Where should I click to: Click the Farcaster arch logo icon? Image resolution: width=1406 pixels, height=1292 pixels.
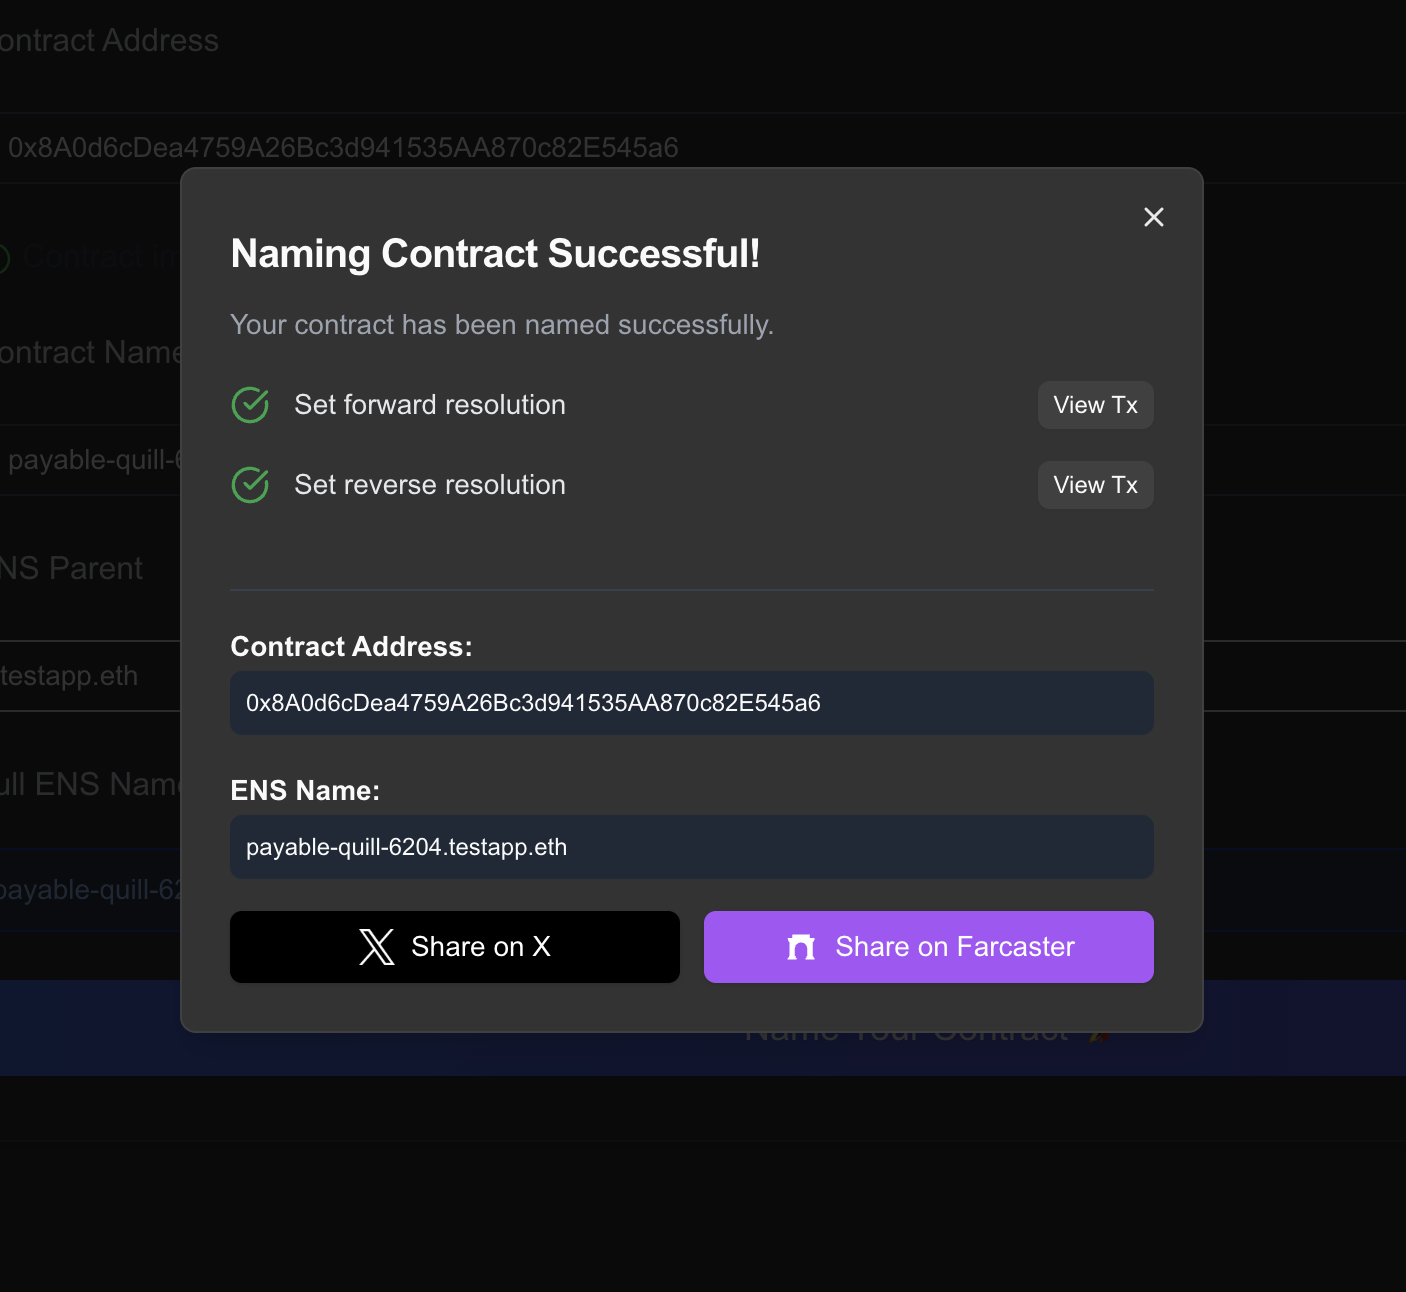click(801, 947)
